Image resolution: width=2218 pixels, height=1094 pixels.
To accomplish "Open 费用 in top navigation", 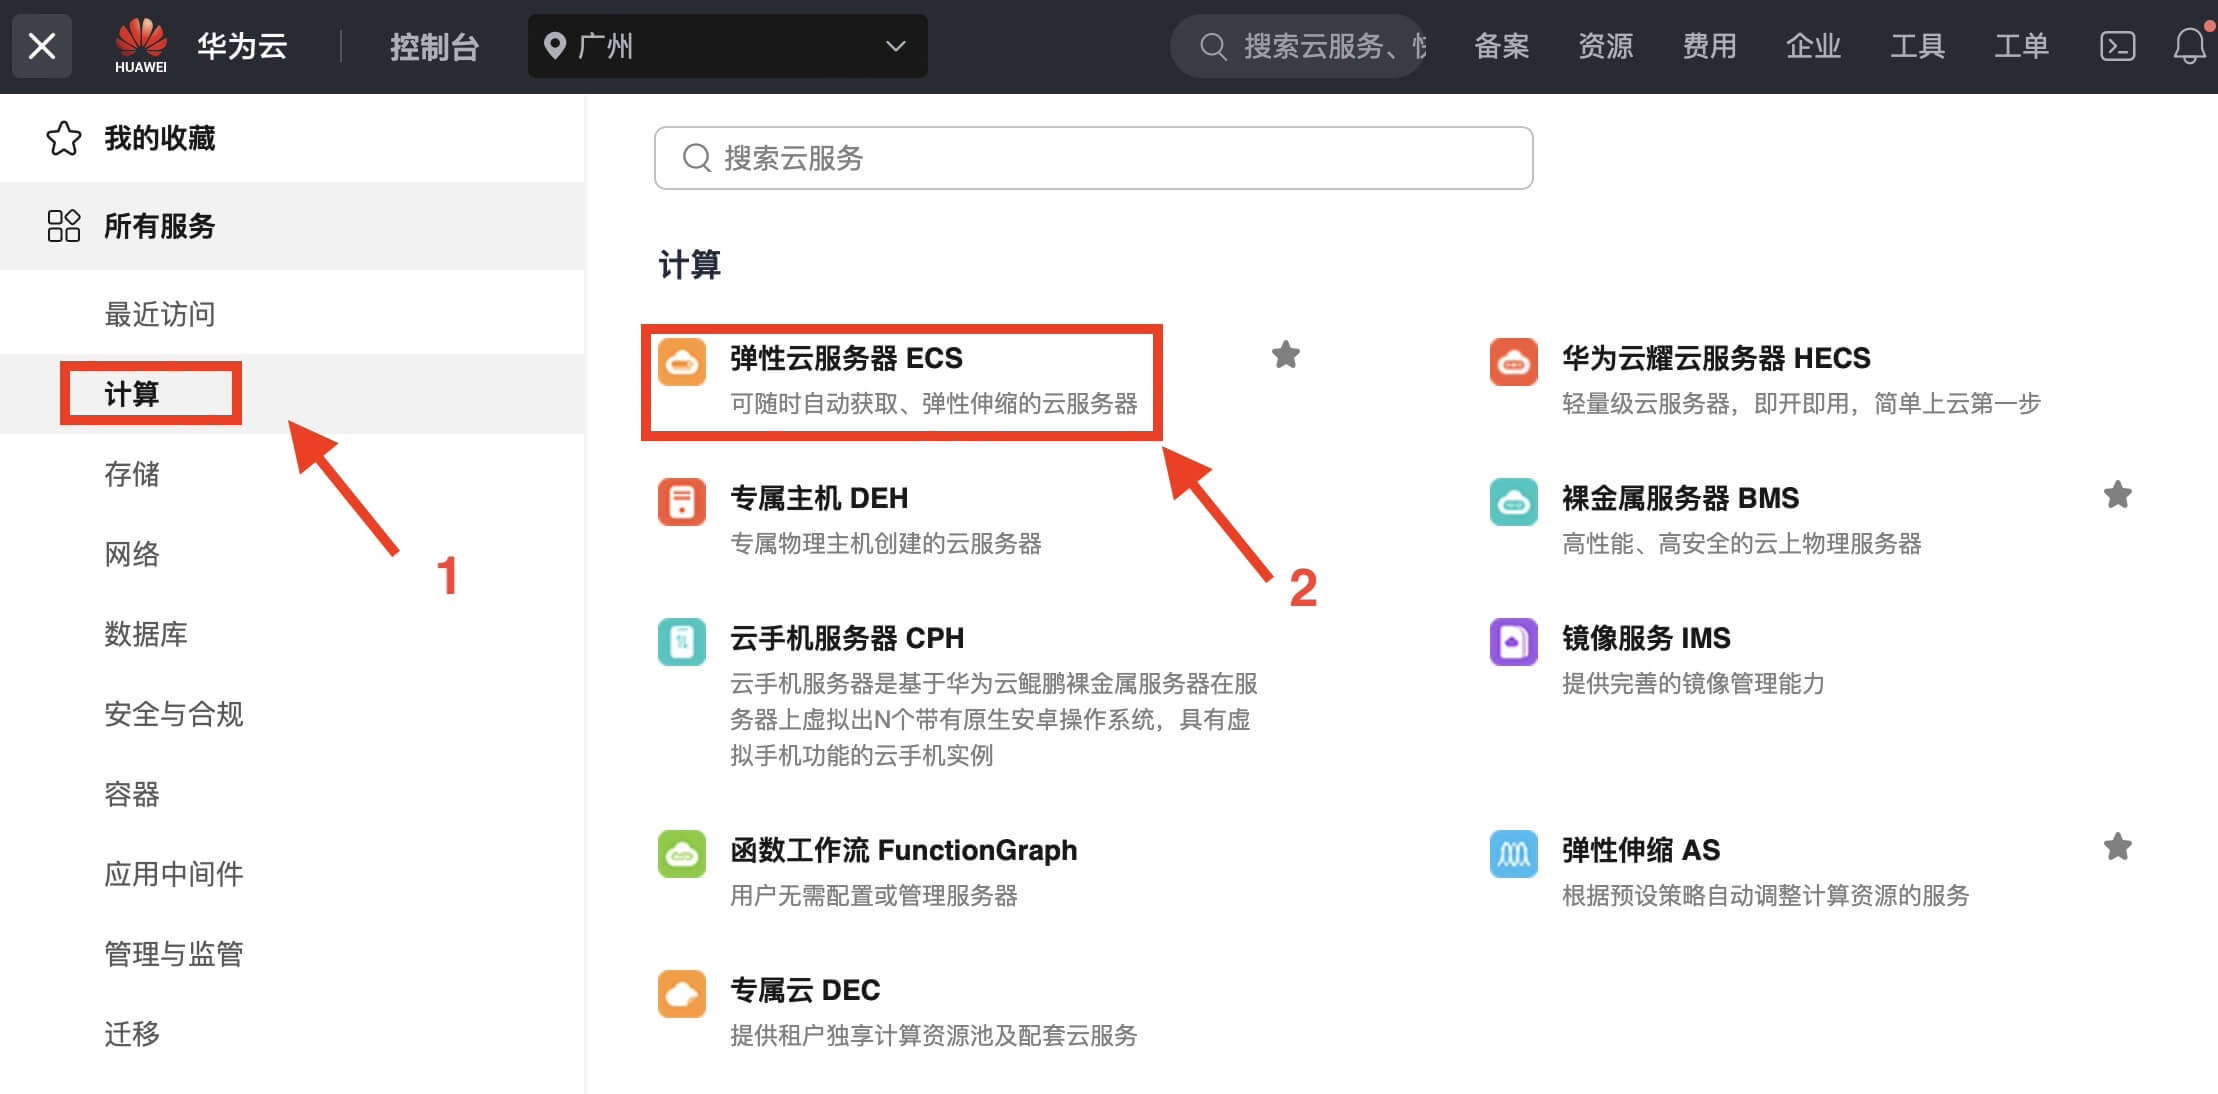I will point(1709,46).
